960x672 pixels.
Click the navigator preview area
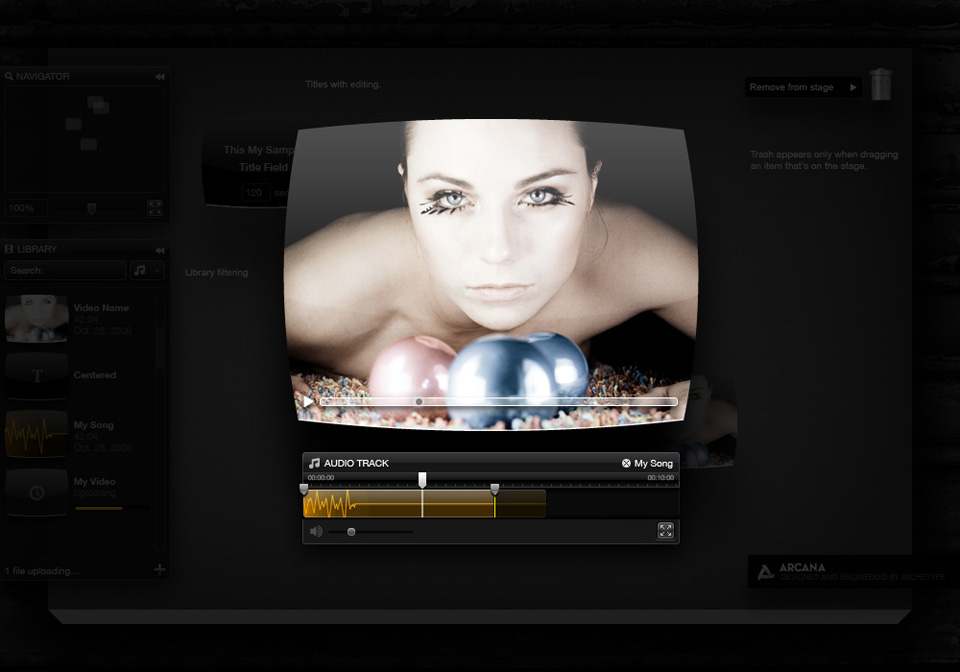pos(84,140)
